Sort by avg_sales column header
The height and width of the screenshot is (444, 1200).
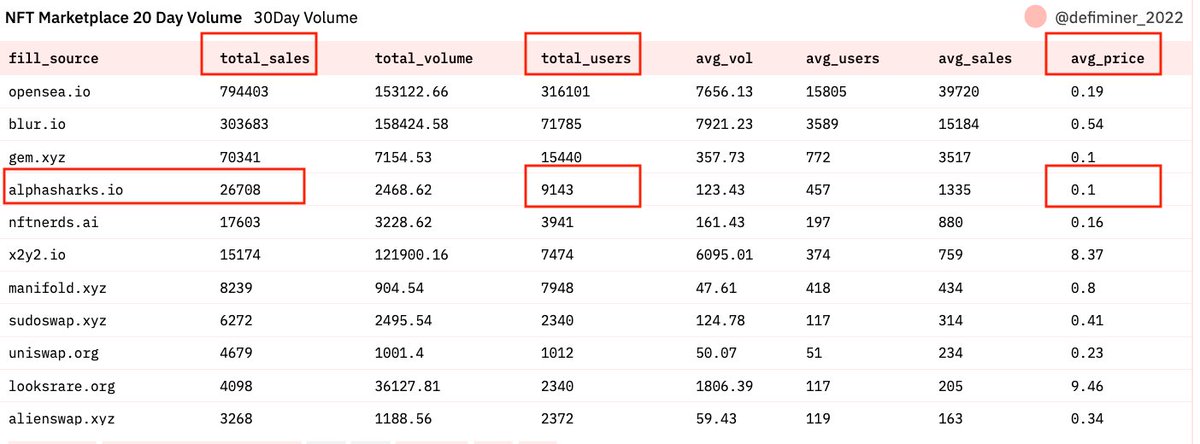[975, 59]
